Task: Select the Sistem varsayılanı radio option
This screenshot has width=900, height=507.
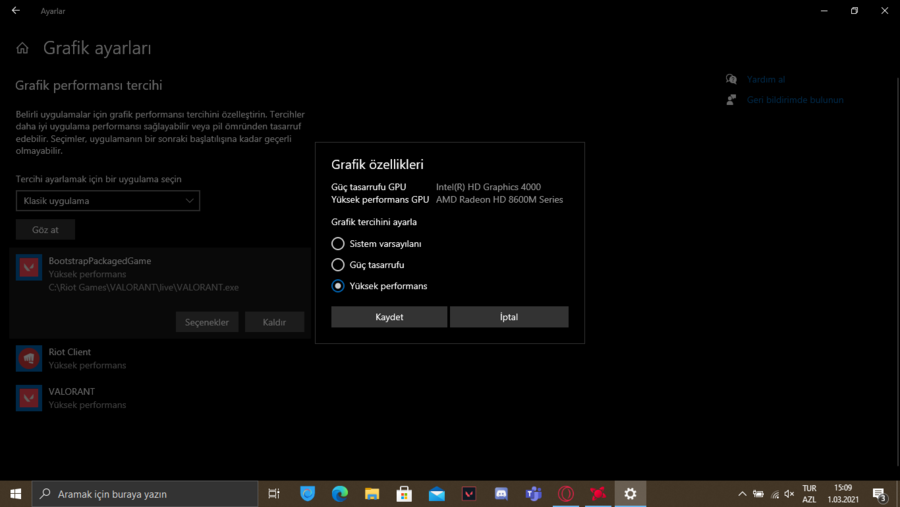Action: [x=338, y=244]
